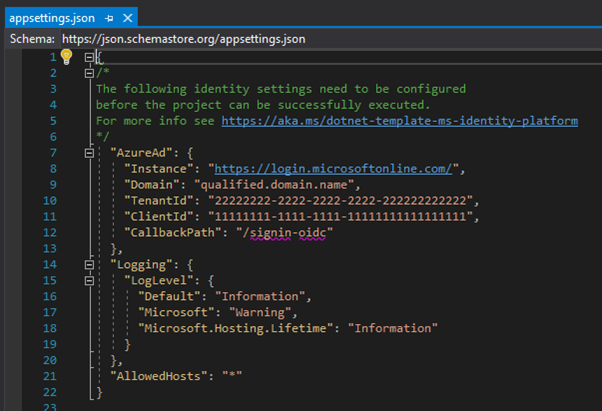Collapse the root JSON object on line 1

coord(89,57)
